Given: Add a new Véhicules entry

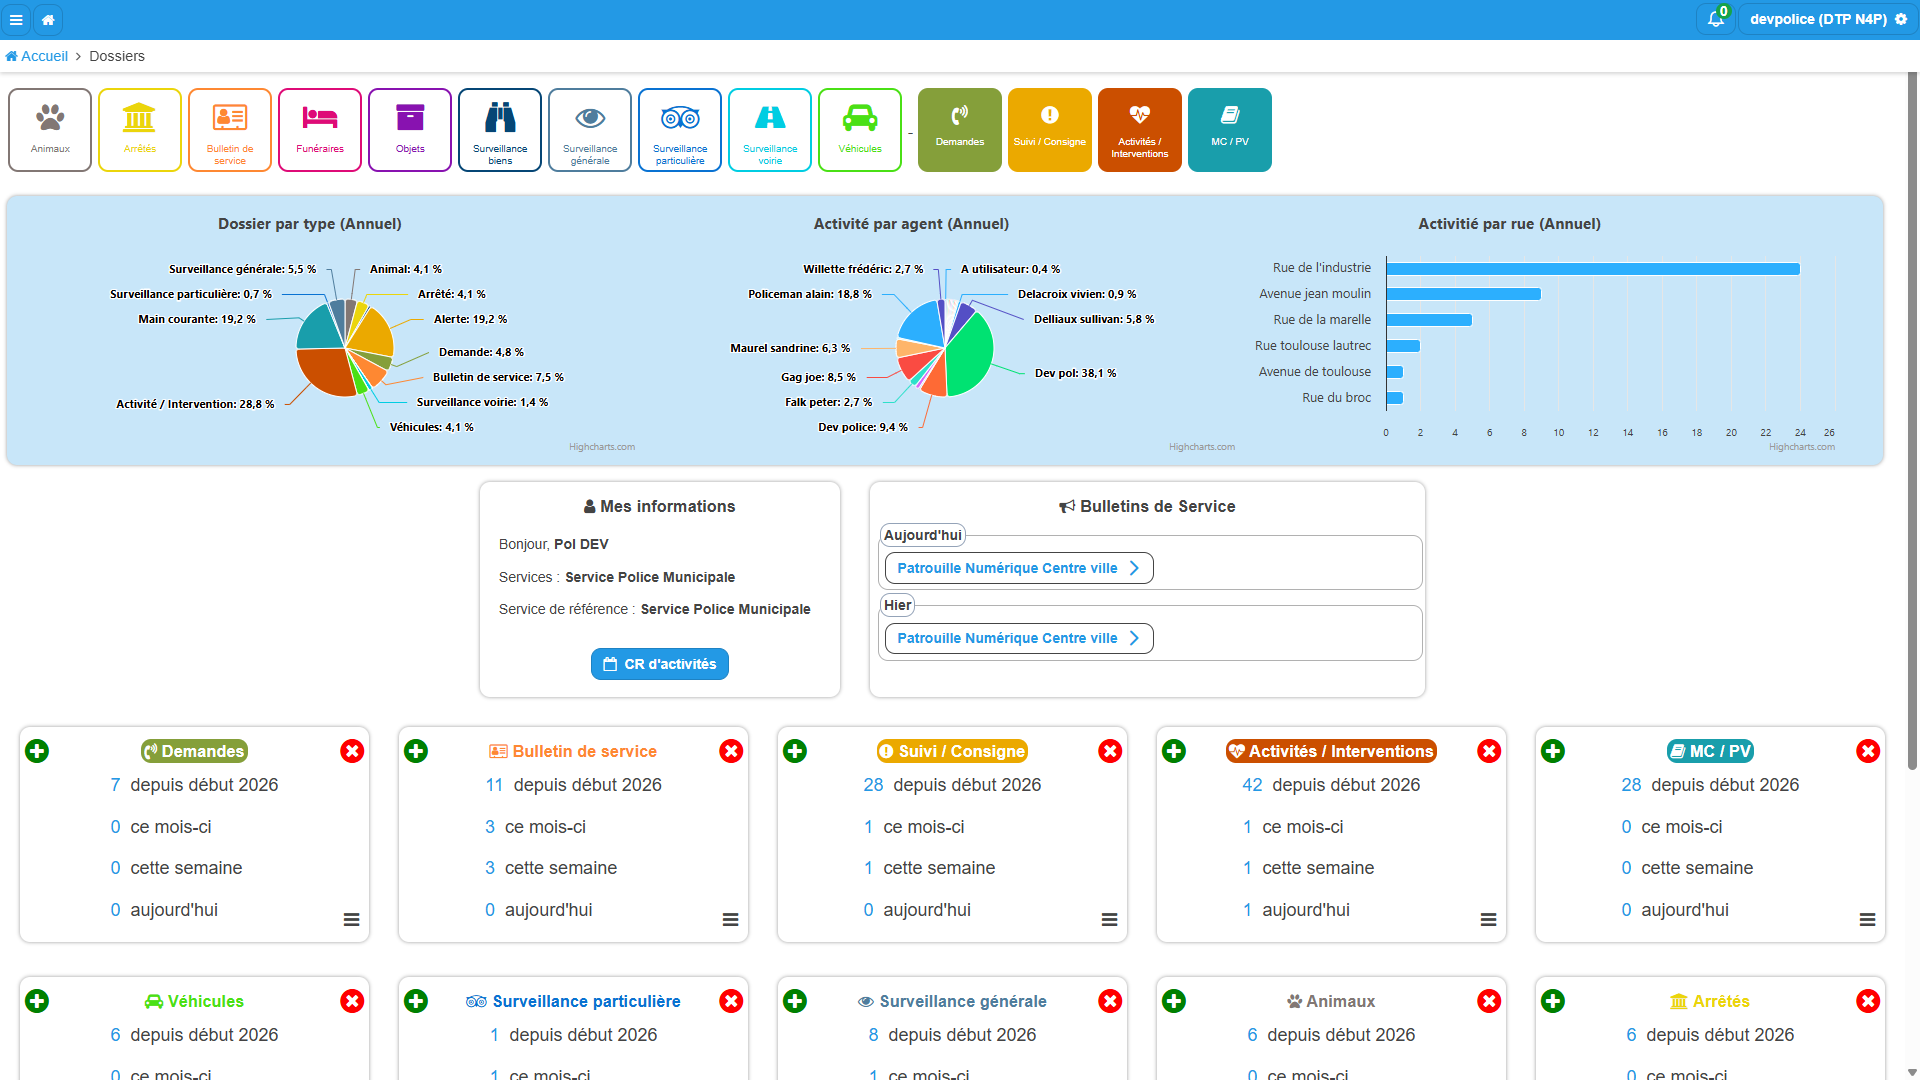Looking at the screenshot, I should 37,1001.
